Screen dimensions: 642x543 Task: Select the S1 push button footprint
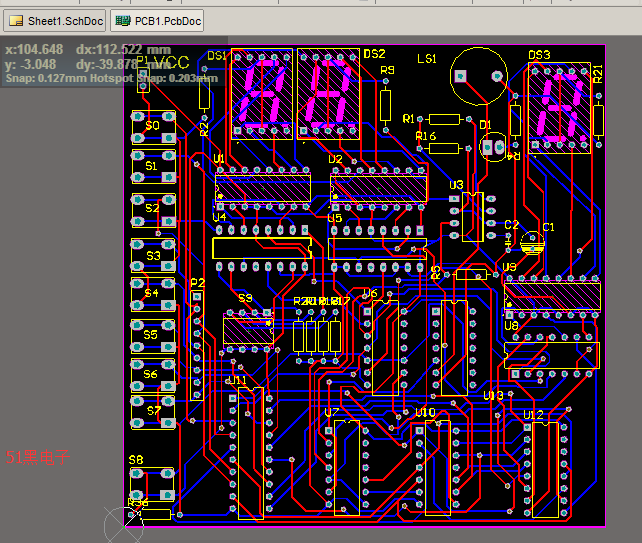154,167
